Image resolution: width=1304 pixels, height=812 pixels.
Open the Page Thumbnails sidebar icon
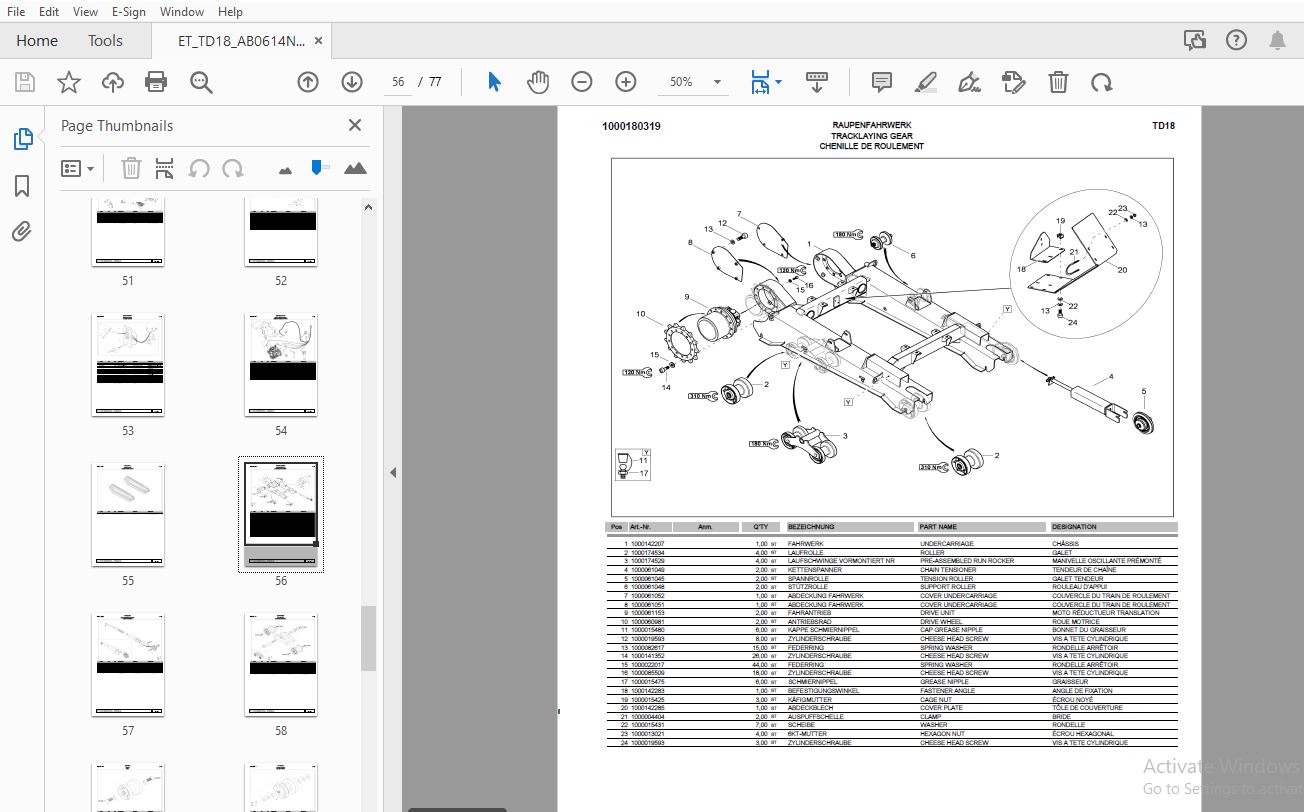tap(23, 139)
